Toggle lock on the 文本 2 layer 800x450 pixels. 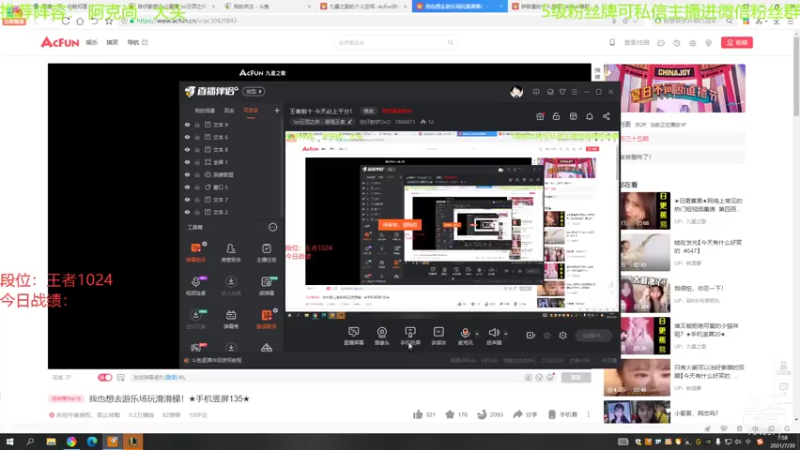pyautogui.click(x=197, y=212)
